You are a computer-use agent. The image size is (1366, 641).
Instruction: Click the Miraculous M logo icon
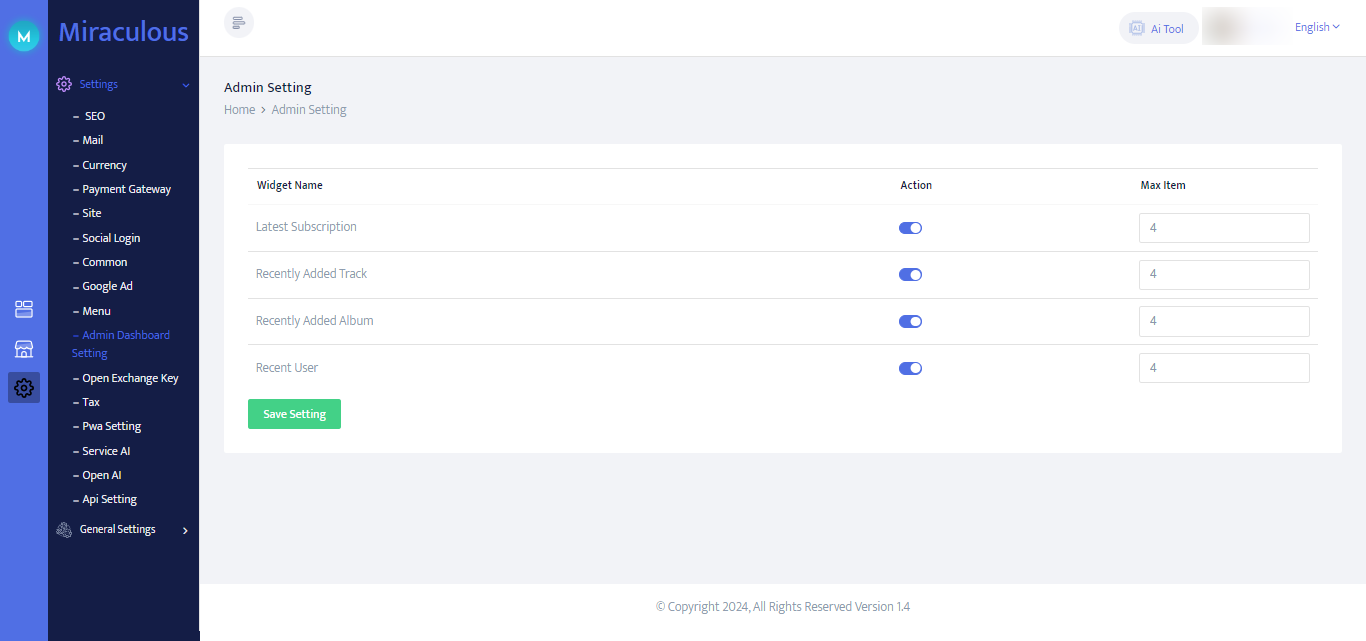pyautogui.click(x=24, y=36)
